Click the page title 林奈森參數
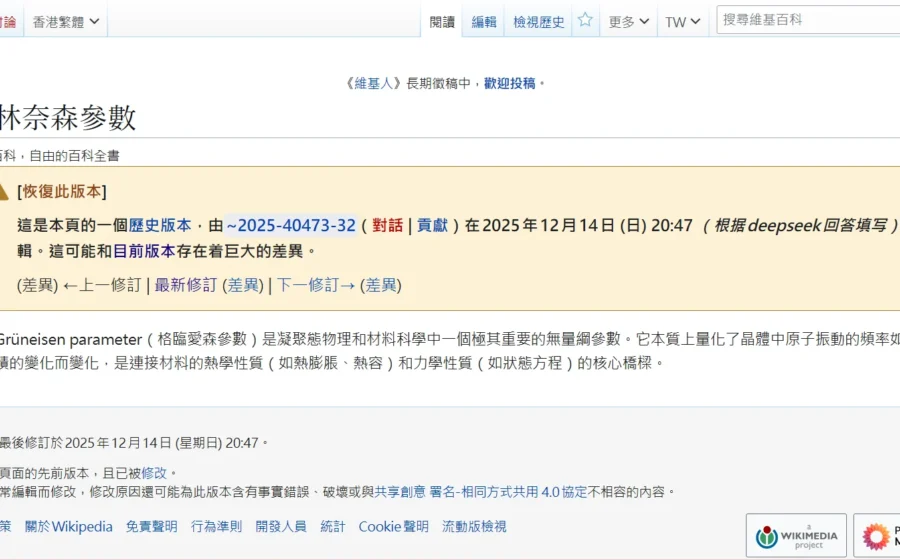 (67, 118)
